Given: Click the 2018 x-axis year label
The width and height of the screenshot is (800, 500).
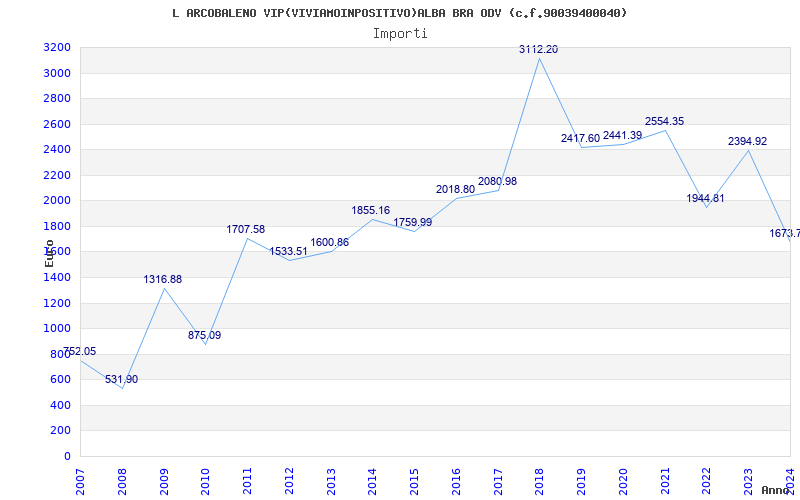Looking at the screenshot, I should tap(539, 482).
